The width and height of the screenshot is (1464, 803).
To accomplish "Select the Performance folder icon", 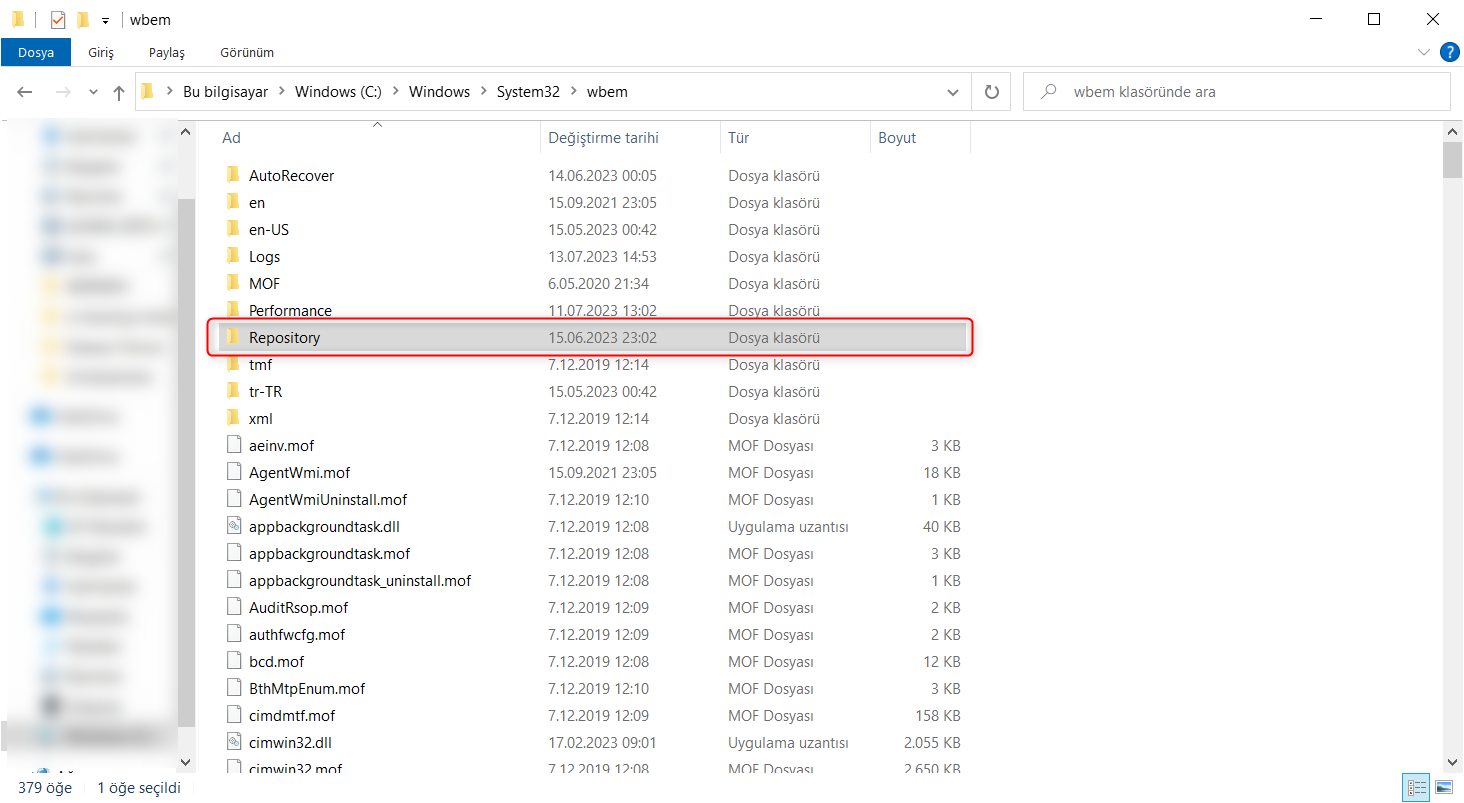I will [233, 310].
